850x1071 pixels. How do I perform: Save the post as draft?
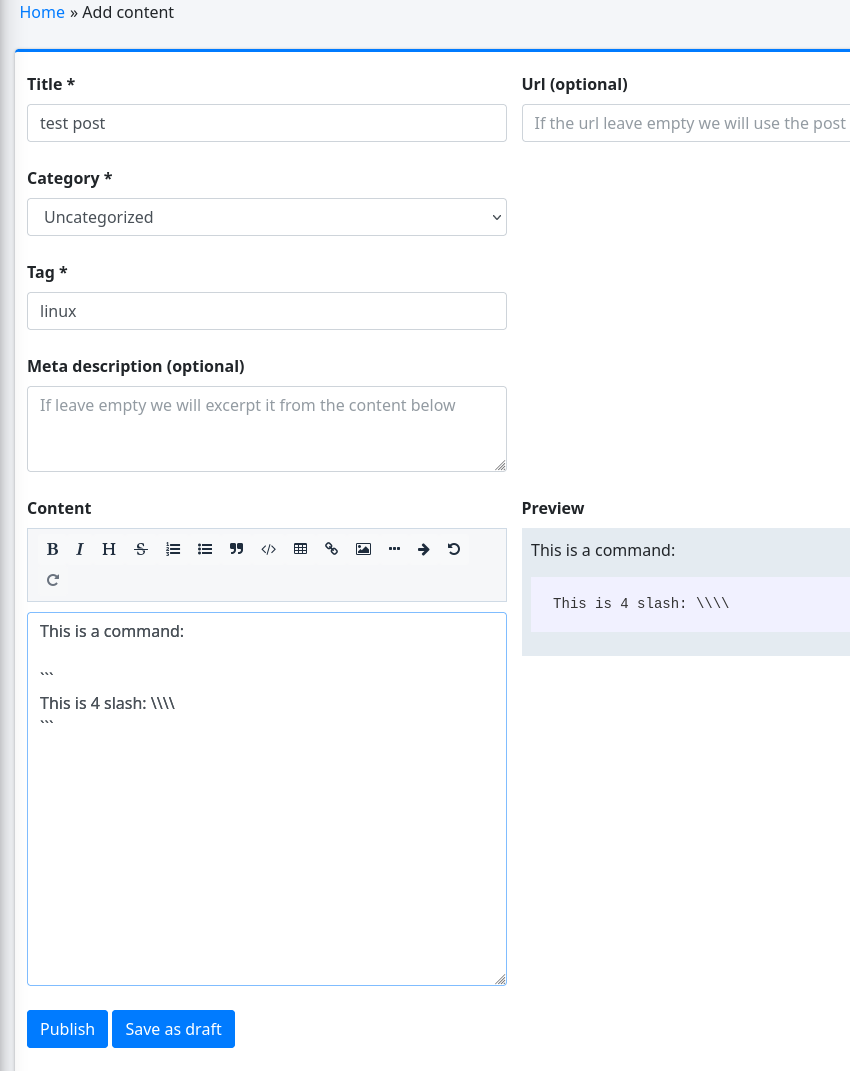coord(173,1028)
